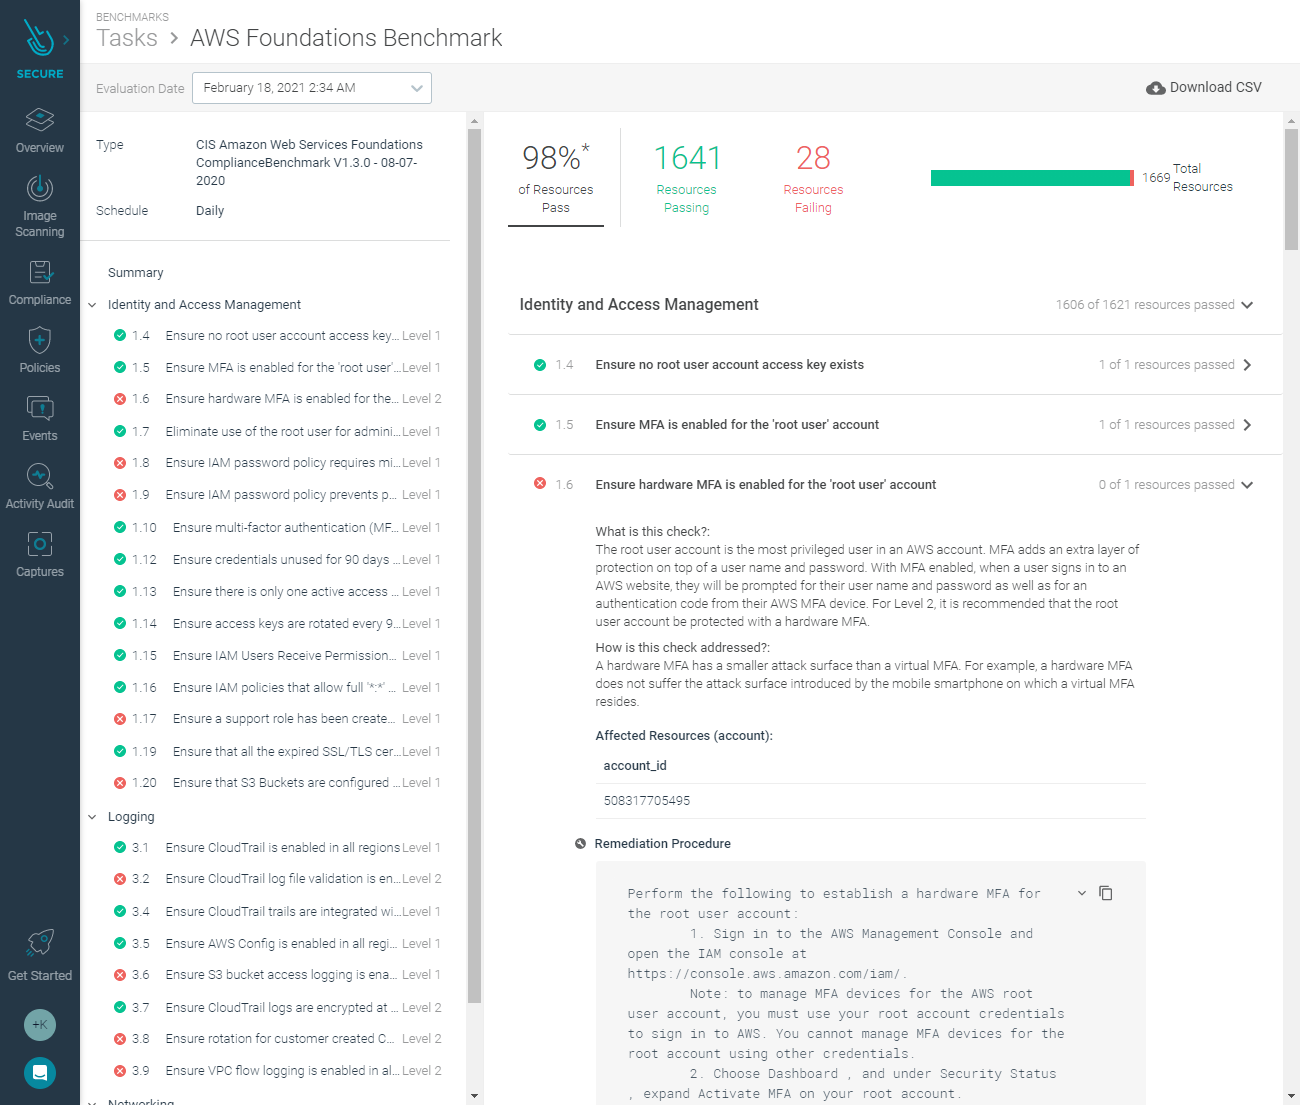Open the chat support bubble icon

click(x=40, y=1073)
